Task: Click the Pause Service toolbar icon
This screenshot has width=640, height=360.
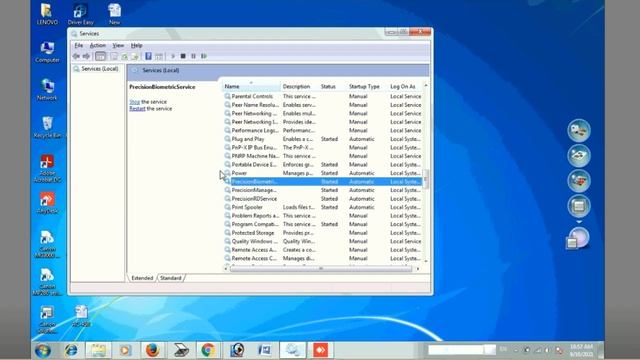Action: [x=193, y=56]
